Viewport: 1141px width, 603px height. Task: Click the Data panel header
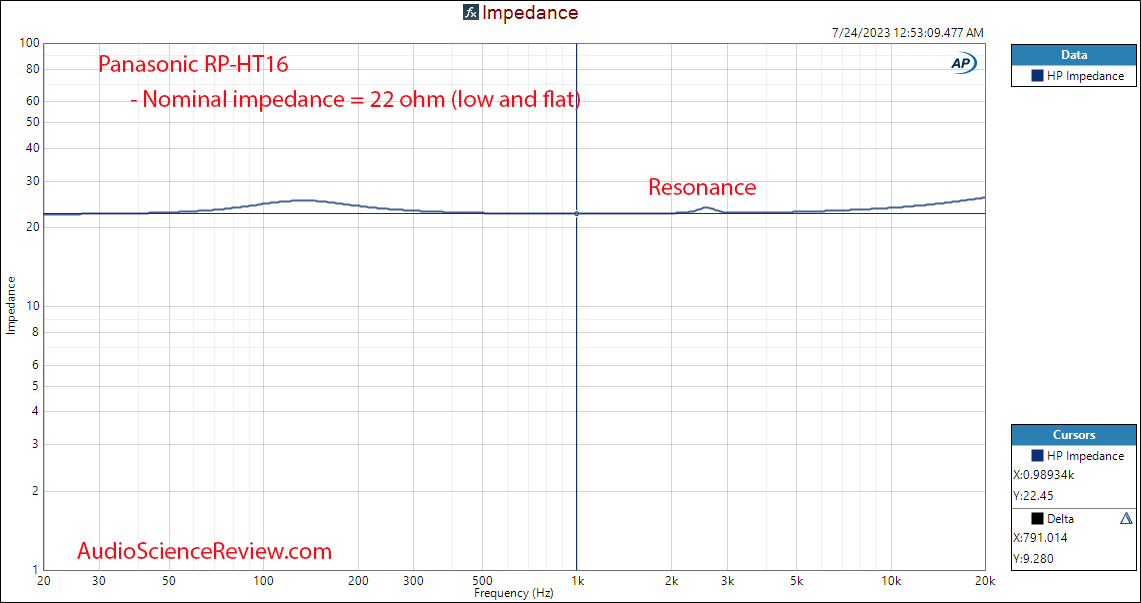(1073, 55)
